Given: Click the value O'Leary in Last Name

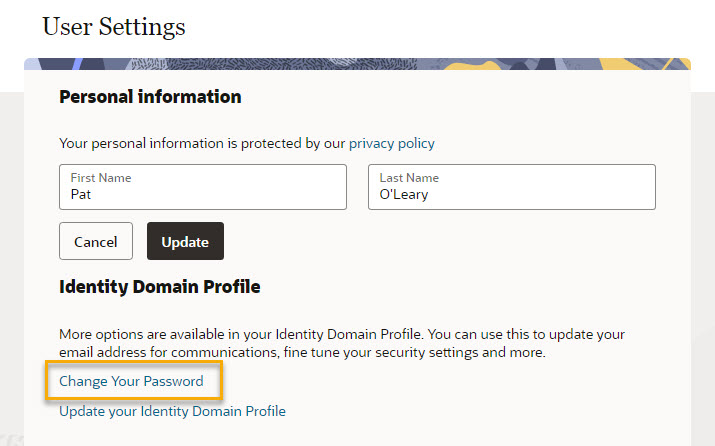Looking at the screenshot, I should click(404, 195).
